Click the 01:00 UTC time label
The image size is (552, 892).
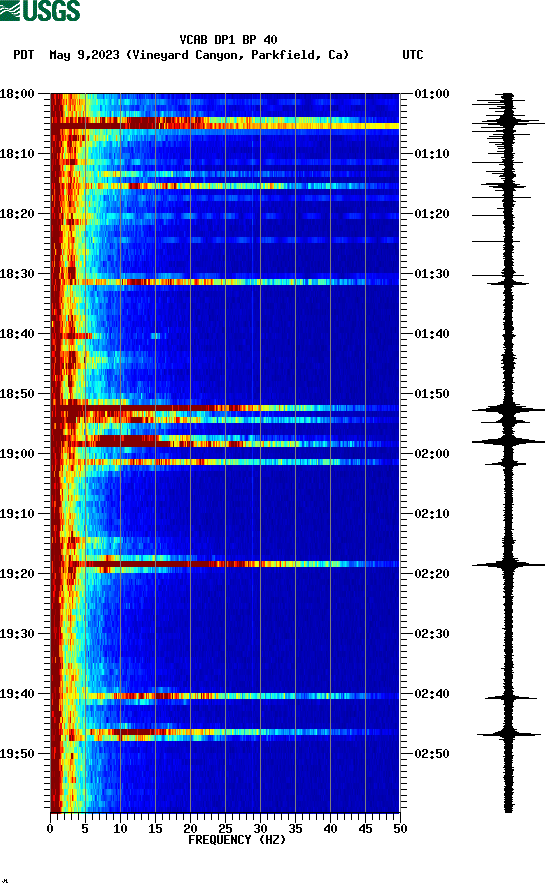click(x=432, y=94)
